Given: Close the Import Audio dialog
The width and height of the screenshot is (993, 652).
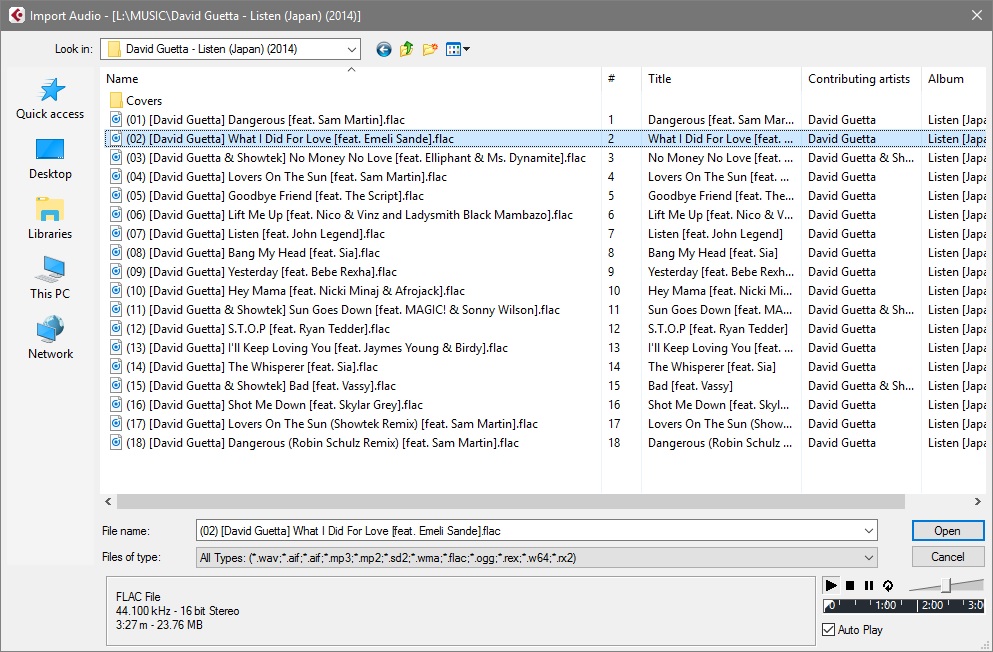Looking at the screenshot, I should (x=977, y=15).
